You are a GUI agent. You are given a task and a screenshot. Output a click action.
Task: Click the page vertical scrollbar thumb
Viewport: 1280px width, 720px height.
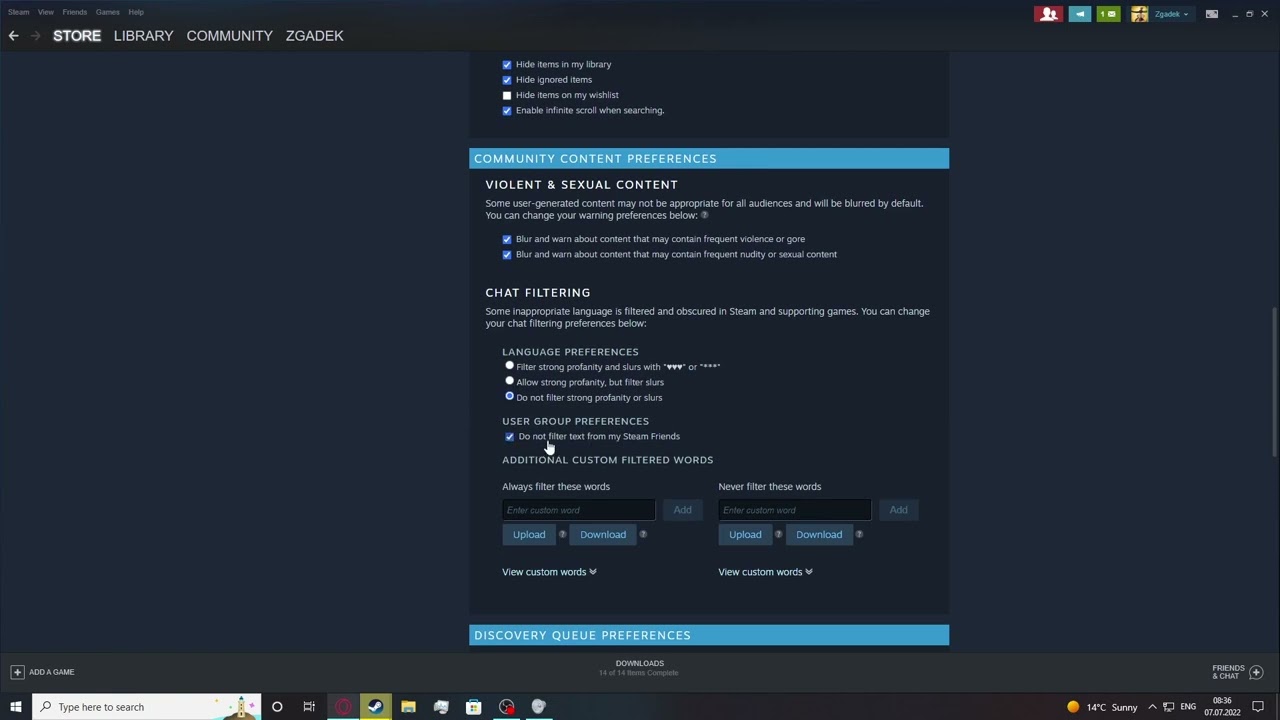tap(1274, 380)
